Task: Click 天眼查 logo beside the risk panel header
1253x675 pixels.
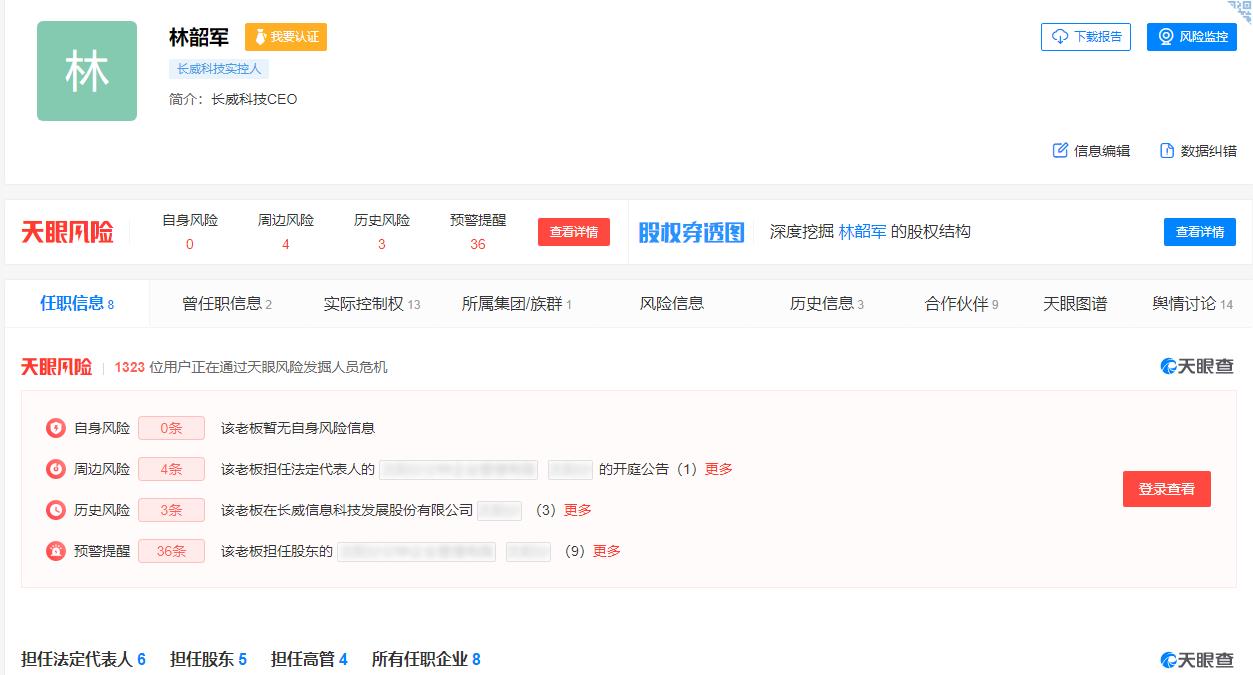Action: pyautogui.click(x=1197, y=367)
